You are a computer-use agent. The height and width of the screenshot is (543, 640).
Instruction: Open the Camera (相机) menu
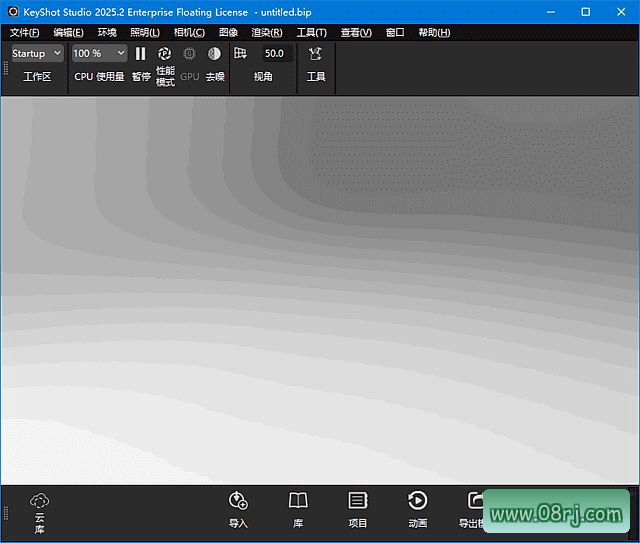tap(188, 32)
